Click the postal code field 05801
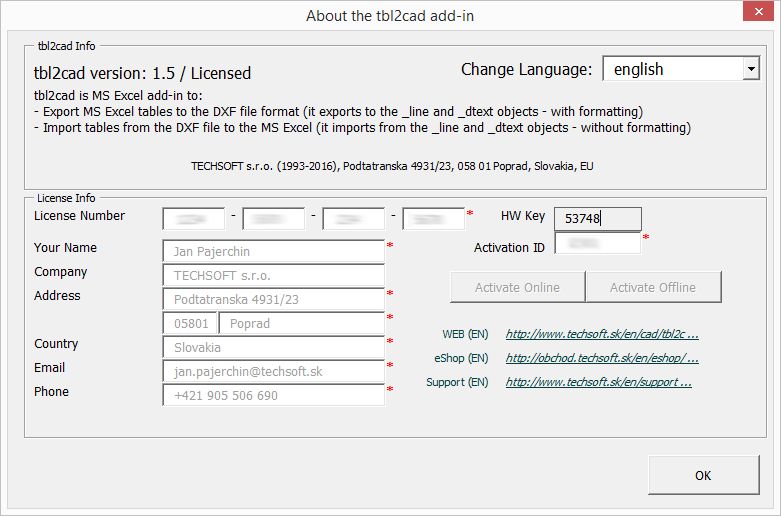The width and height of the screenshot is (781, 516). tap(190, 323)
